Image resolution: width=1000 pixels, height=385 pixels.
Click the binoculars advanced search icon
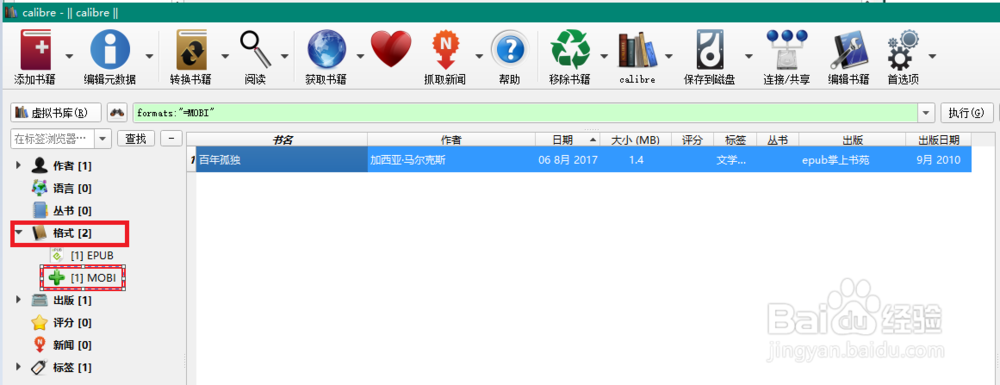117,113
